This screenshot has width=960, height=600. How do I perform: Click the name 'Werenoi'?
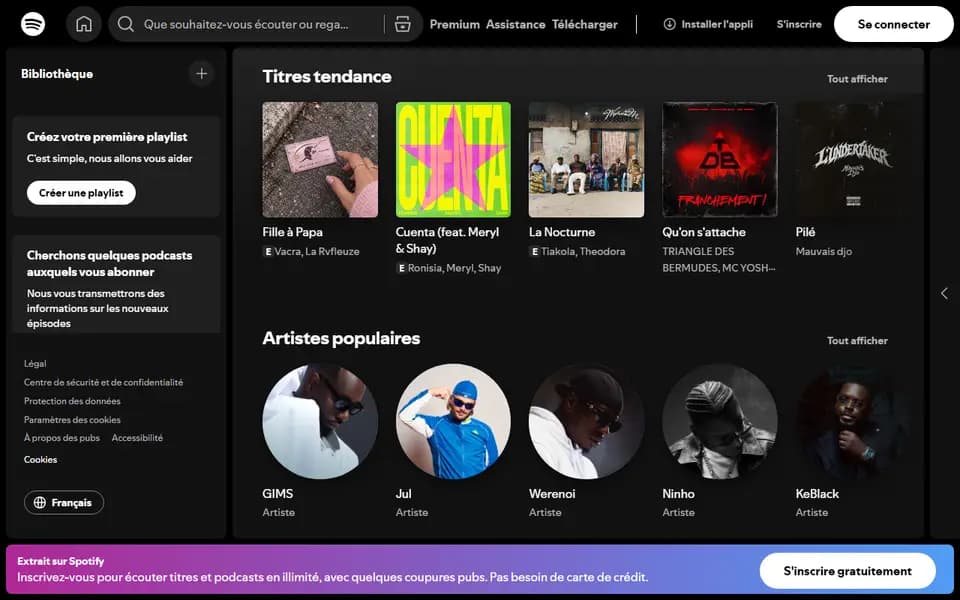pos(552,493)
